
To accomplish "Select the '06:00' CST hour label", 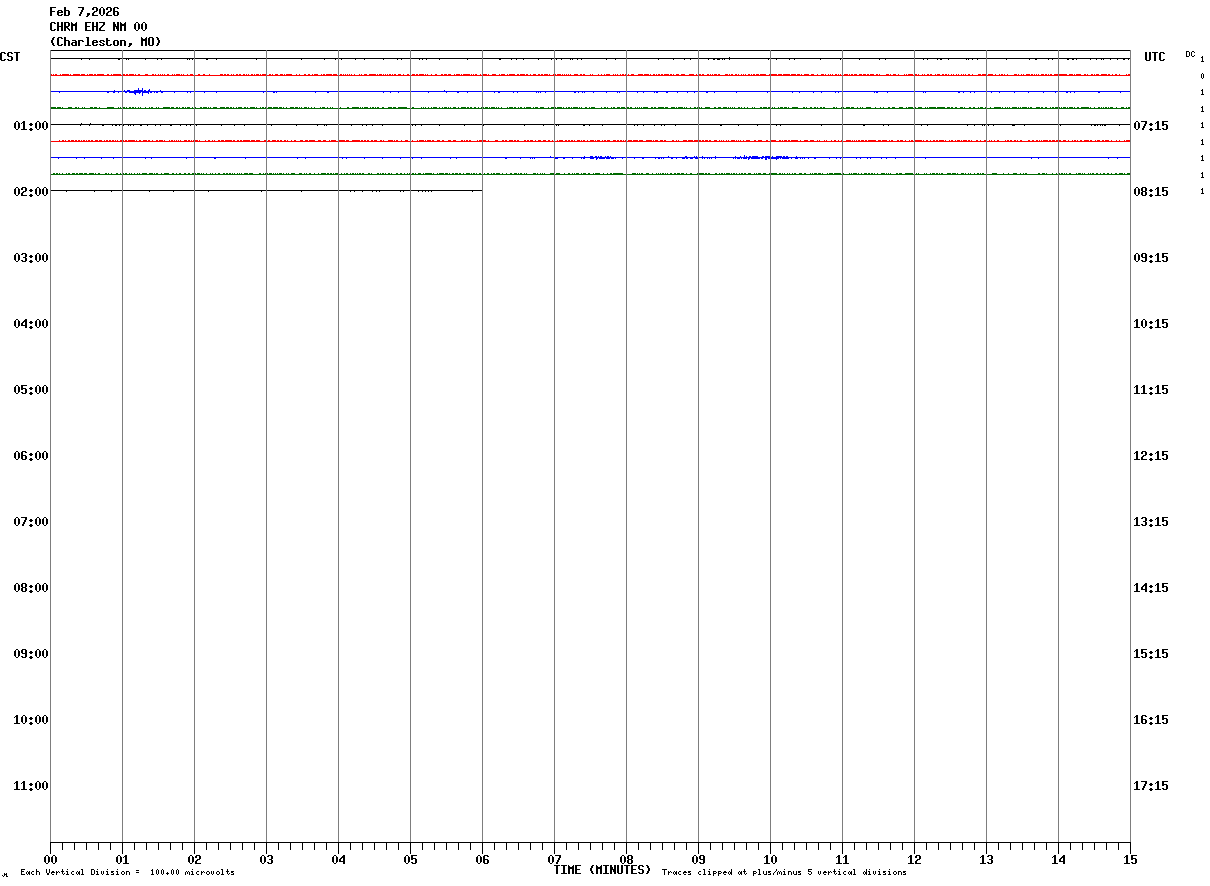I will click(x=31, y=455).
